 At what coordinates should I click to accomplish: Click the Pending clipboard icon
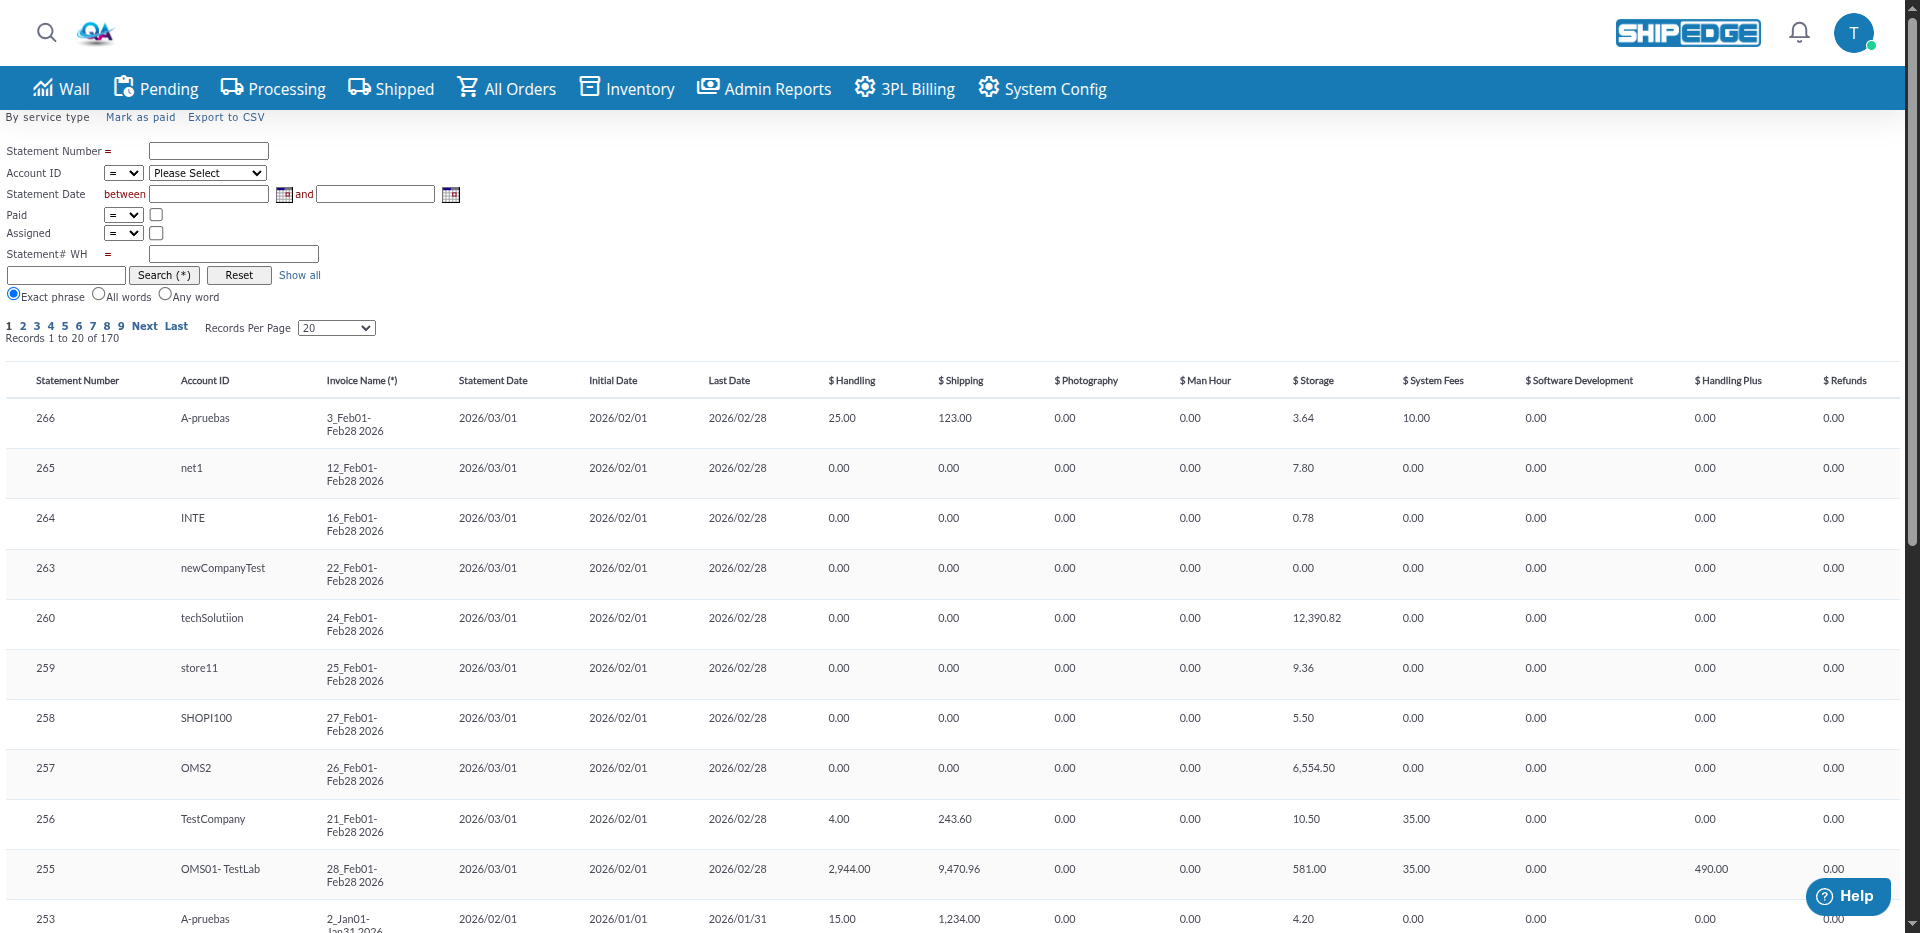pyautogui.click(x=124, y=86)
